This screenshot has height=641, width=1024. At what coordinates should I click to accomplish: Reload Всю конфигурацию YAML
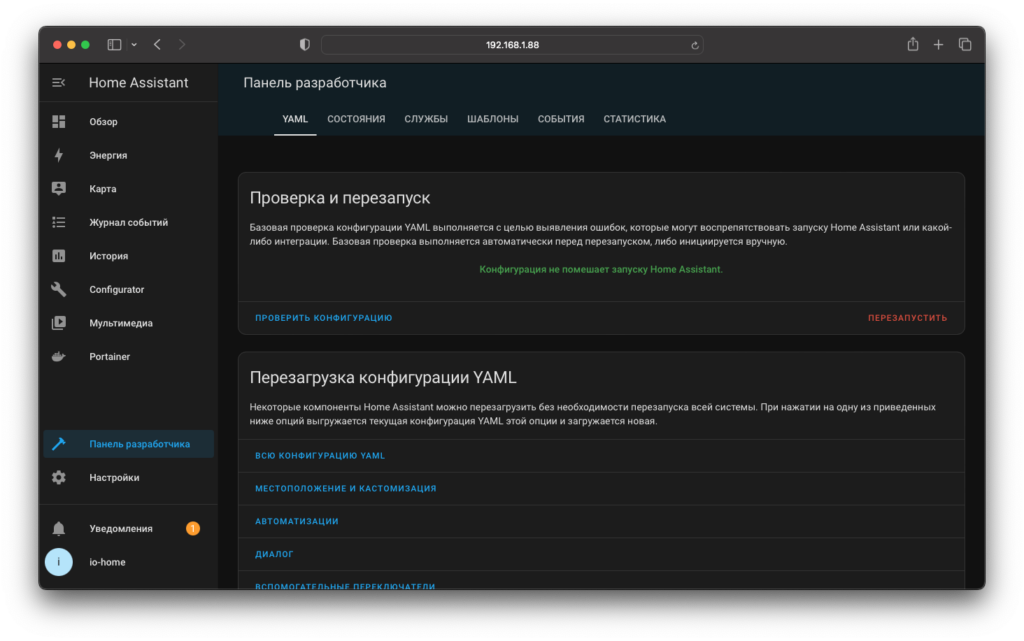click(320, 456)
